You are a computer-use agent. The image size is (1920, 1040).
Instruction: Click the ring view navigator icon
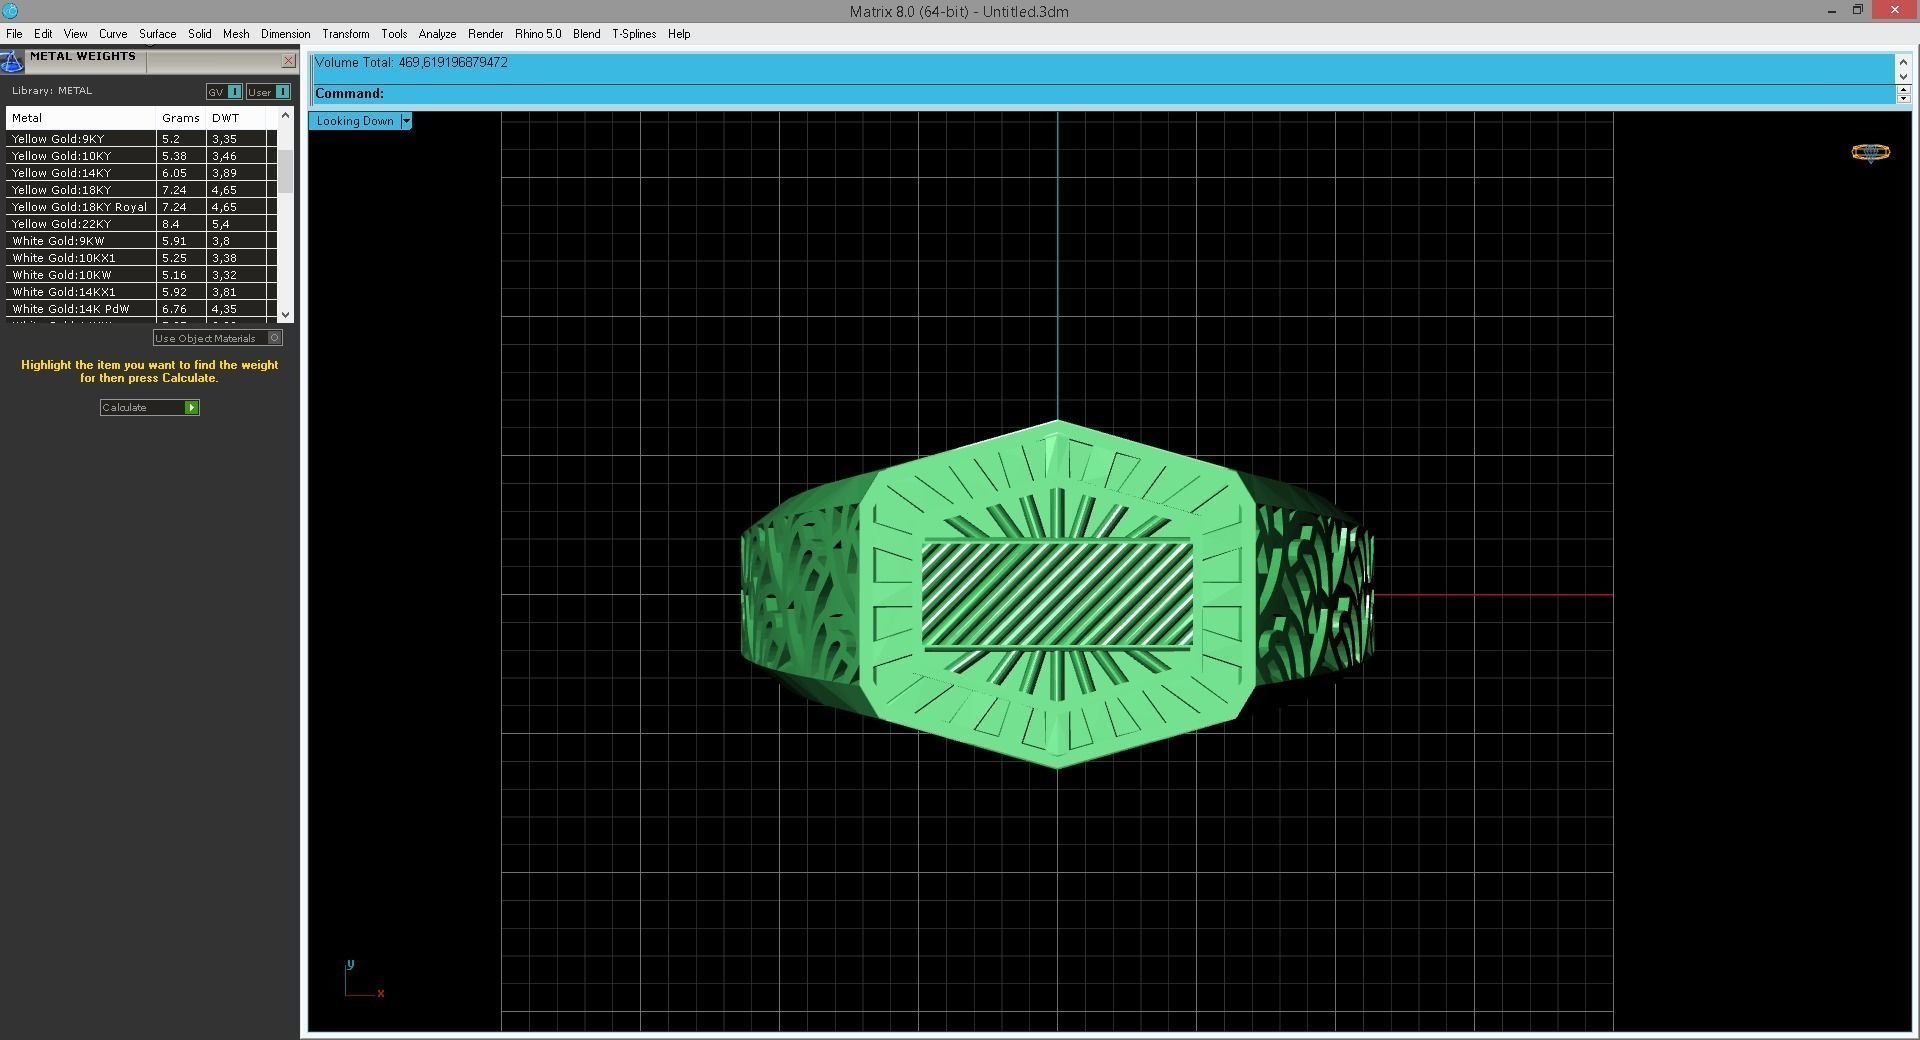click(x=1870, y=153)
